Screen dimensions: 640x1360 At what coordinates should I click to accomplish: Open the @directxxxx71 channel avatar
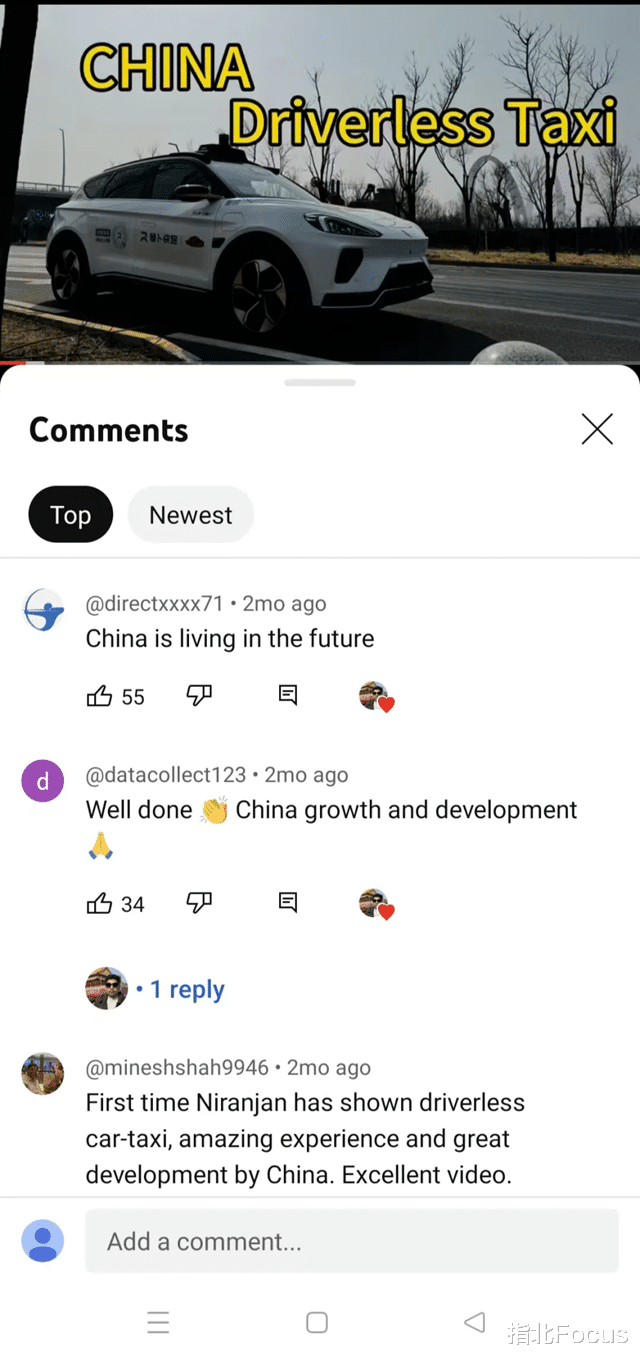43,610
